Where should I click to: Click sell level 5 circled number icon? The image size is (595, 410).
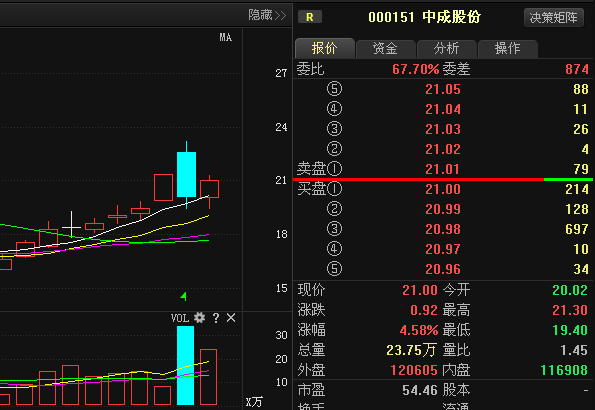tap(334, 89)
